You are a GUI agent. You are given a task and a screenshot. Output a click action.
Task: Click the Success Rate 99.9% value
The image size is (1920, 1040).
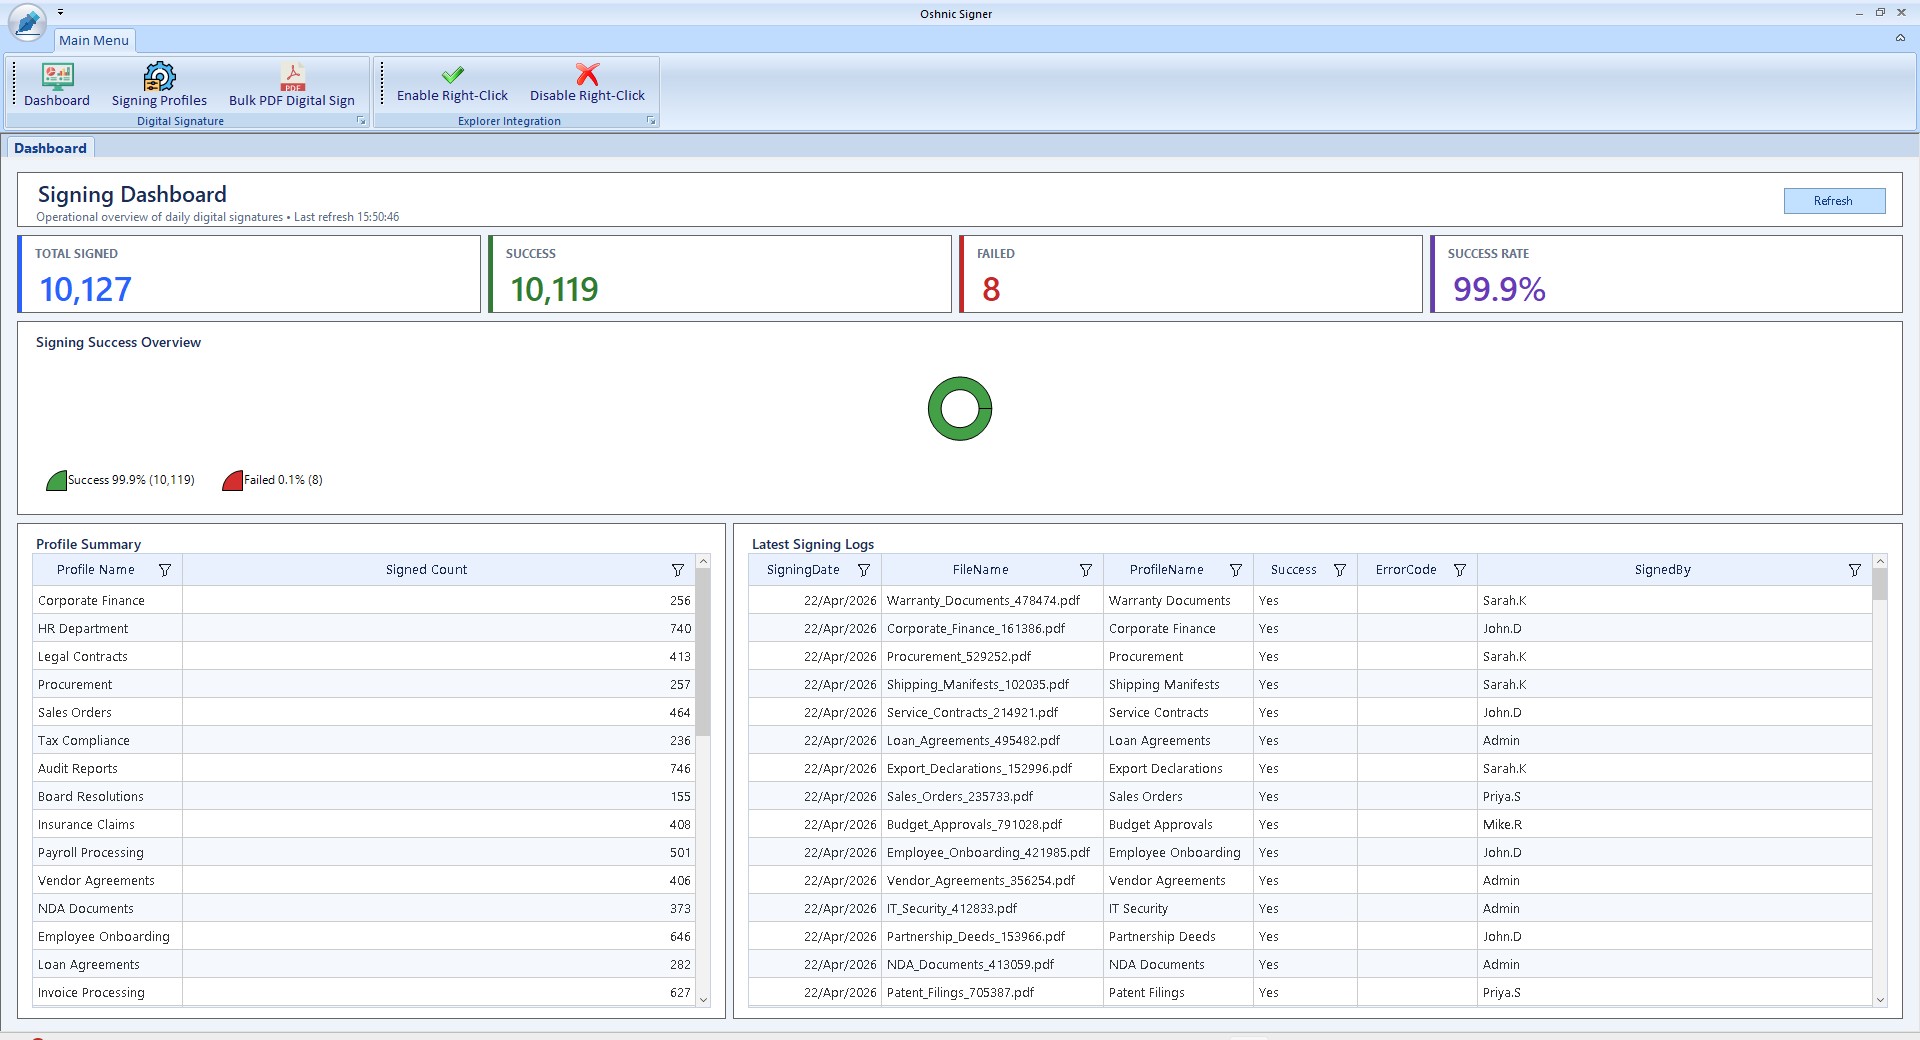click(1499, 289)
